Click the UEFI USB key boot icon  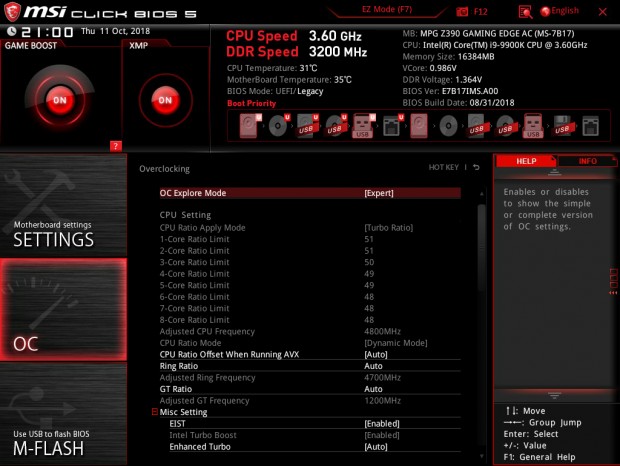tap(363, 126)
